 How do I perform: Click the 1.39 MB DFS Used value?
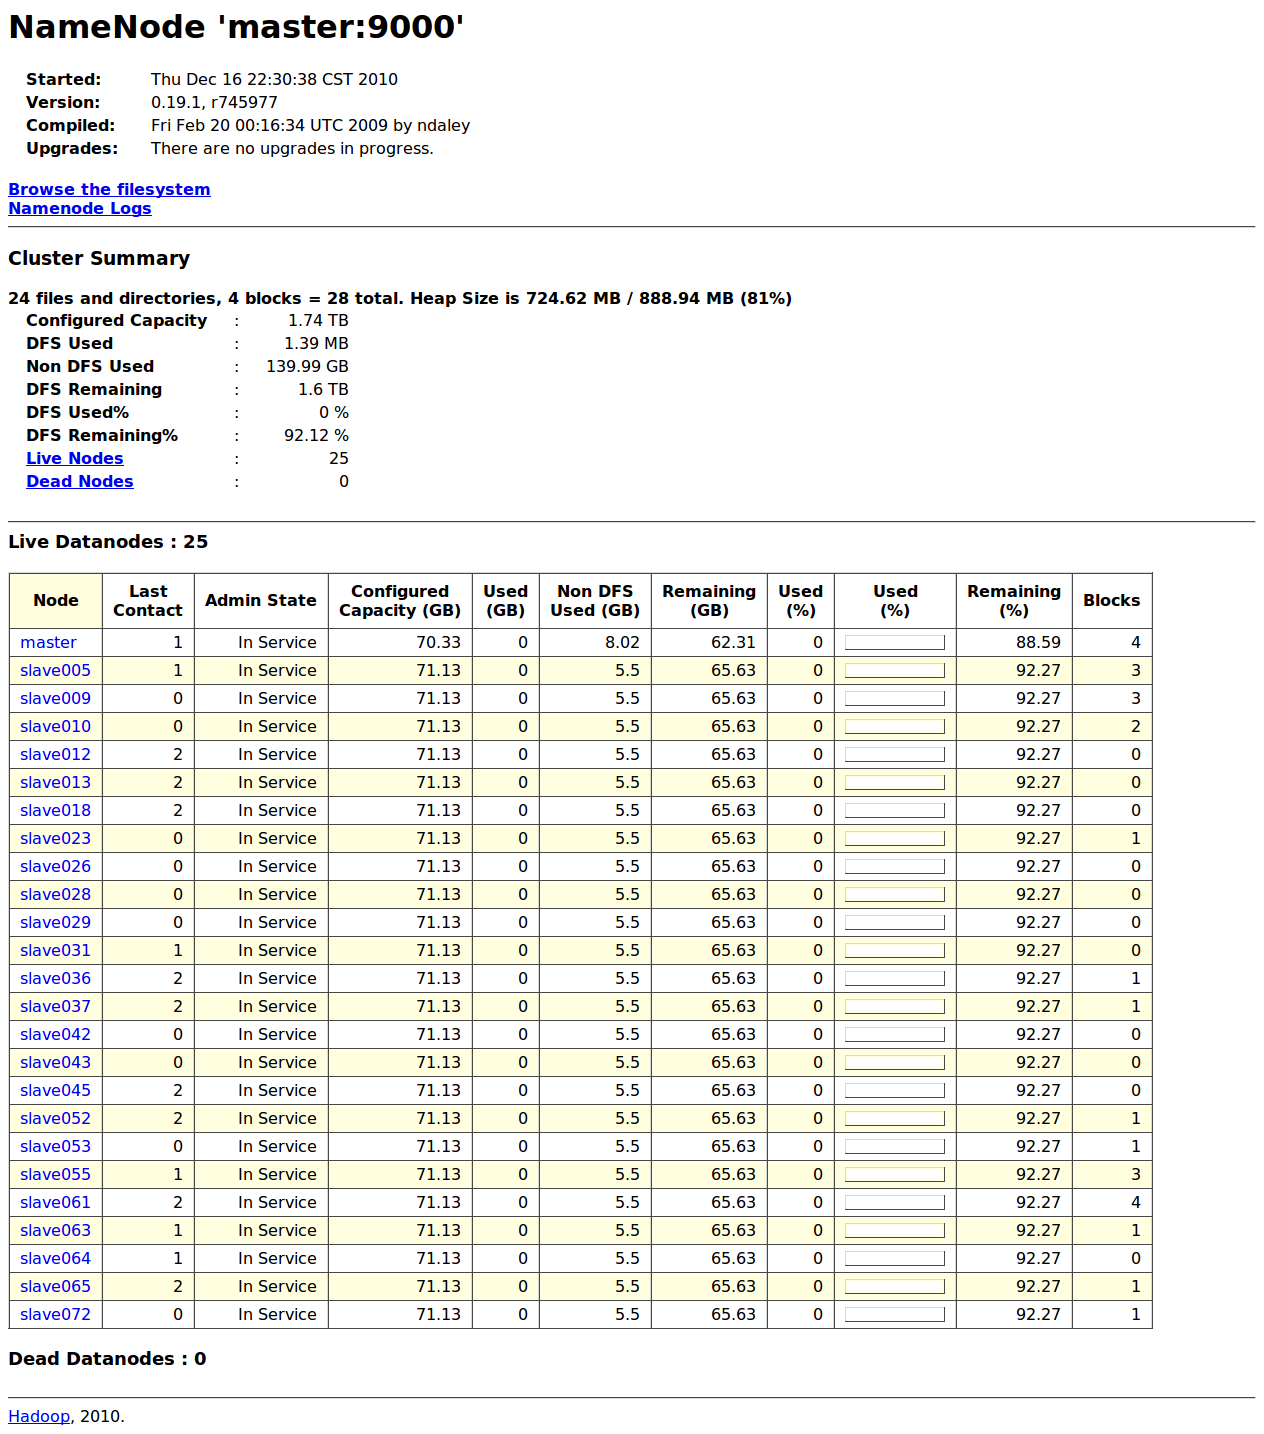(316, 343)
